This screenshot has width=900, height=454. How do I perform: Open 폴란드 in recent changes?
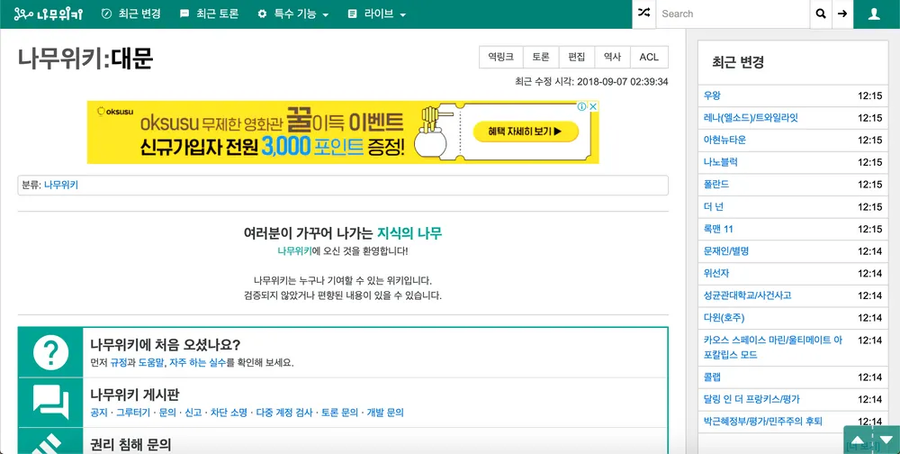click(716, 185)
